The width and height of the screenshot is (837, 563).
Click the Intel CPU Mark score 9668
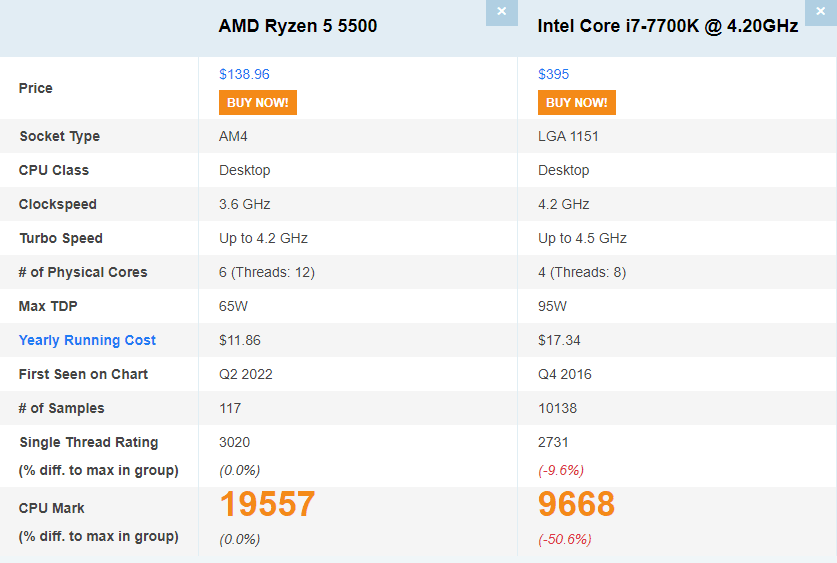pos(576,505)
